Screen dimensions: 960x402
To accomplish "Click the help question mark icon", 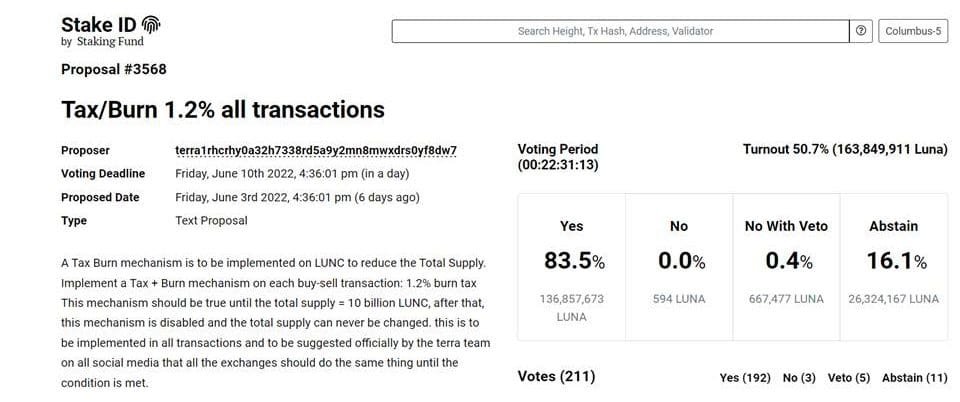I will 861,31.
